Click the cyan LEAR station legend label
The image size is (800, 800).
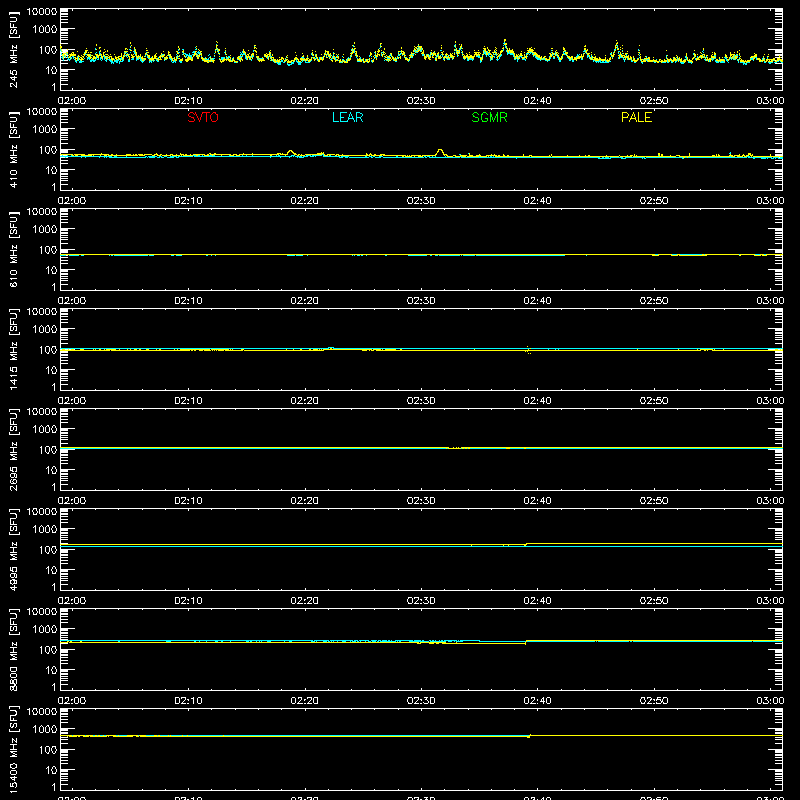pyautogui.click(x=347, y=117)
